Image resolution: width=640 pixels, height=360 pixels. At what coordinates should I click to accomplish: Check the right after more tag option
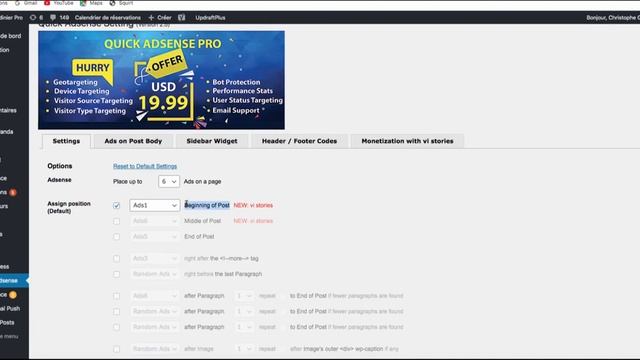116,258
